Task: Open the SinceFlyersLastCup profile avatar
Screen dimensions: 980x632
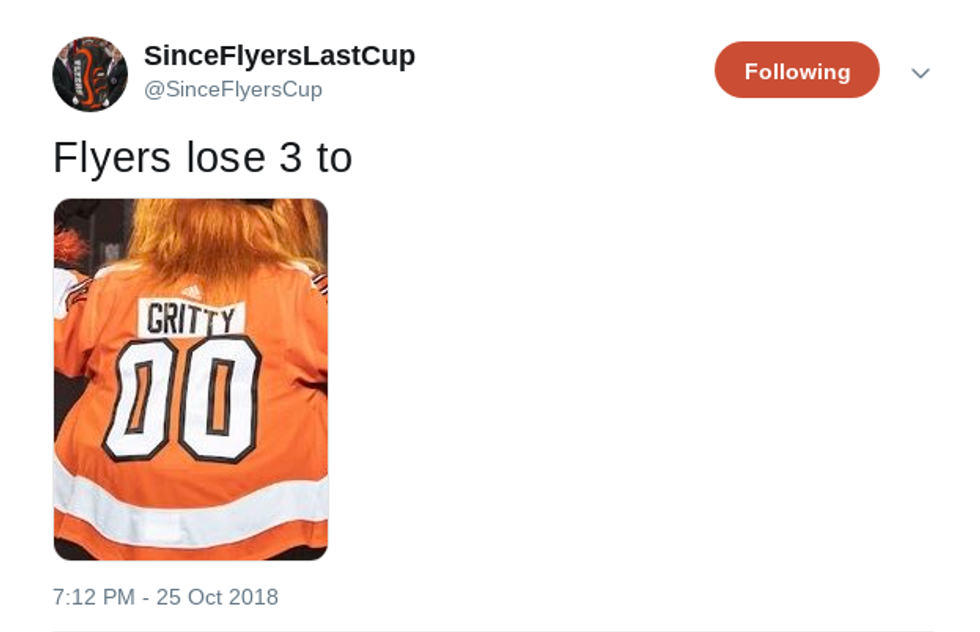Action: 90,75
